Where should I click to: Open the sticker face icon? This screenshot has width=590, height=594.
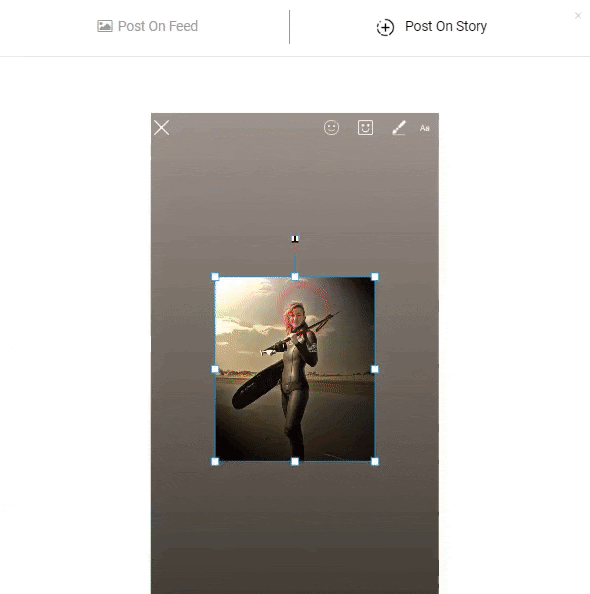(x=365, y=128)
